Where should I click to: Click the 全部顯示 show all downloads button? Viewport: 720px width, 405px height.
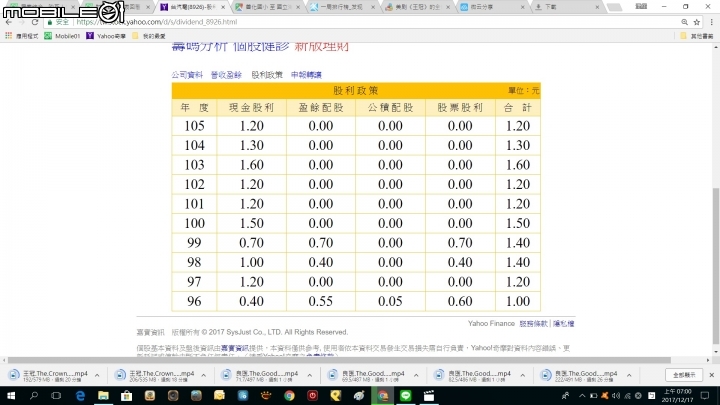point(684,375)
